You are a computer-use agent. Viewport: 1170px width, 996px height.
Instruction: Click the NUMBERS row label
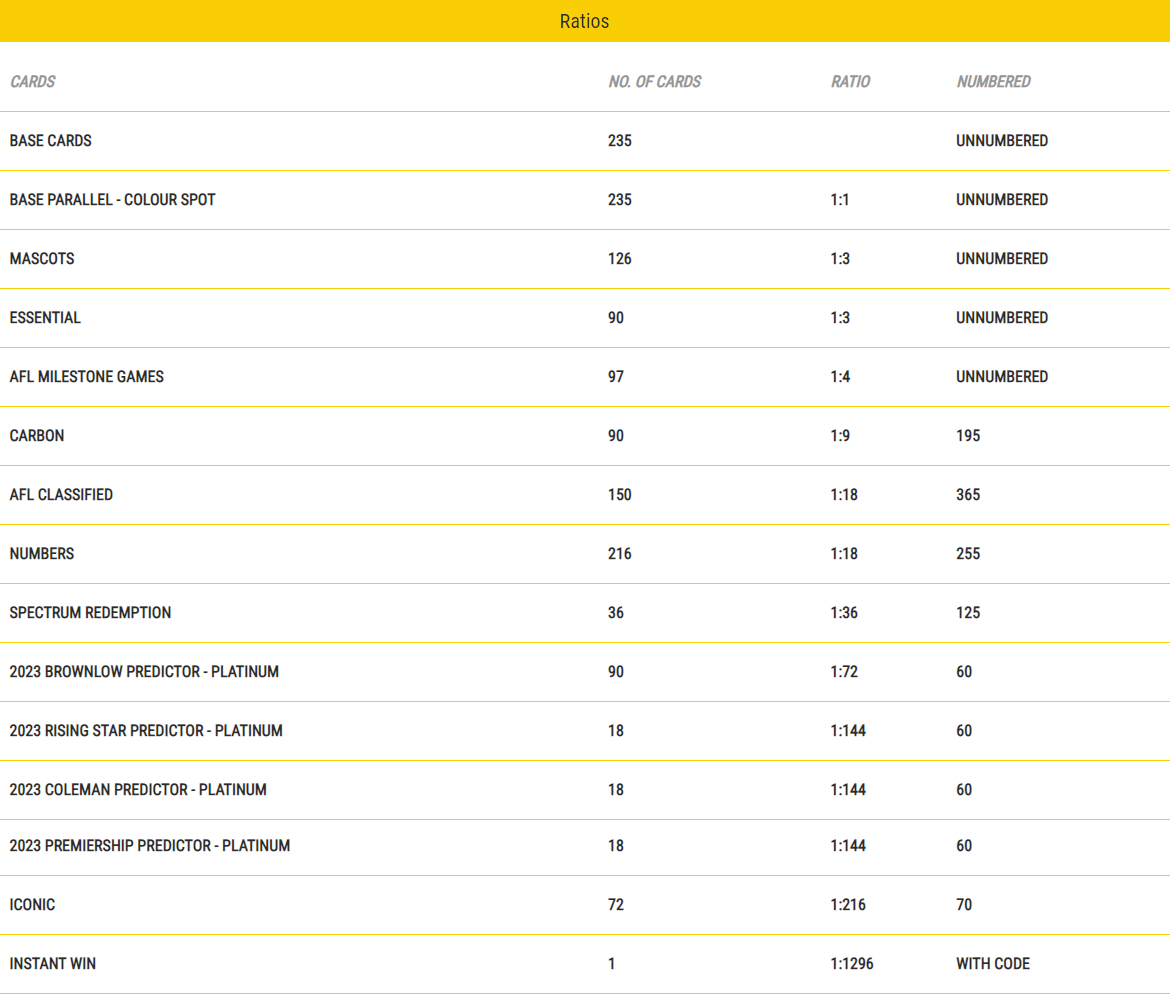(42, 554)
